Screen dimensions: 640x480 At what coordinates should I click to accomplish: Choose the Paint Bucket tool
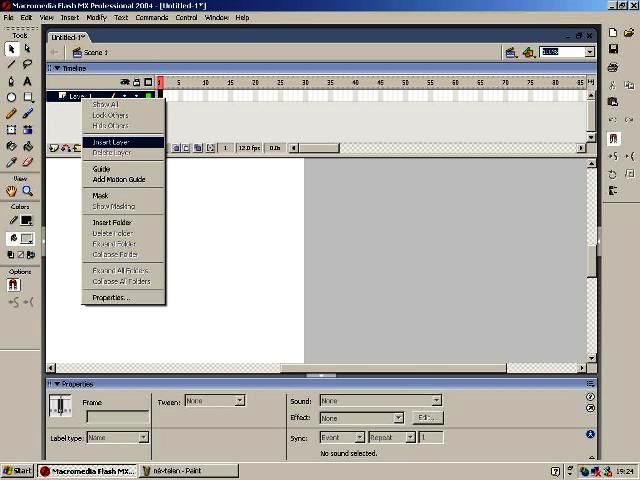coord(27,146)
